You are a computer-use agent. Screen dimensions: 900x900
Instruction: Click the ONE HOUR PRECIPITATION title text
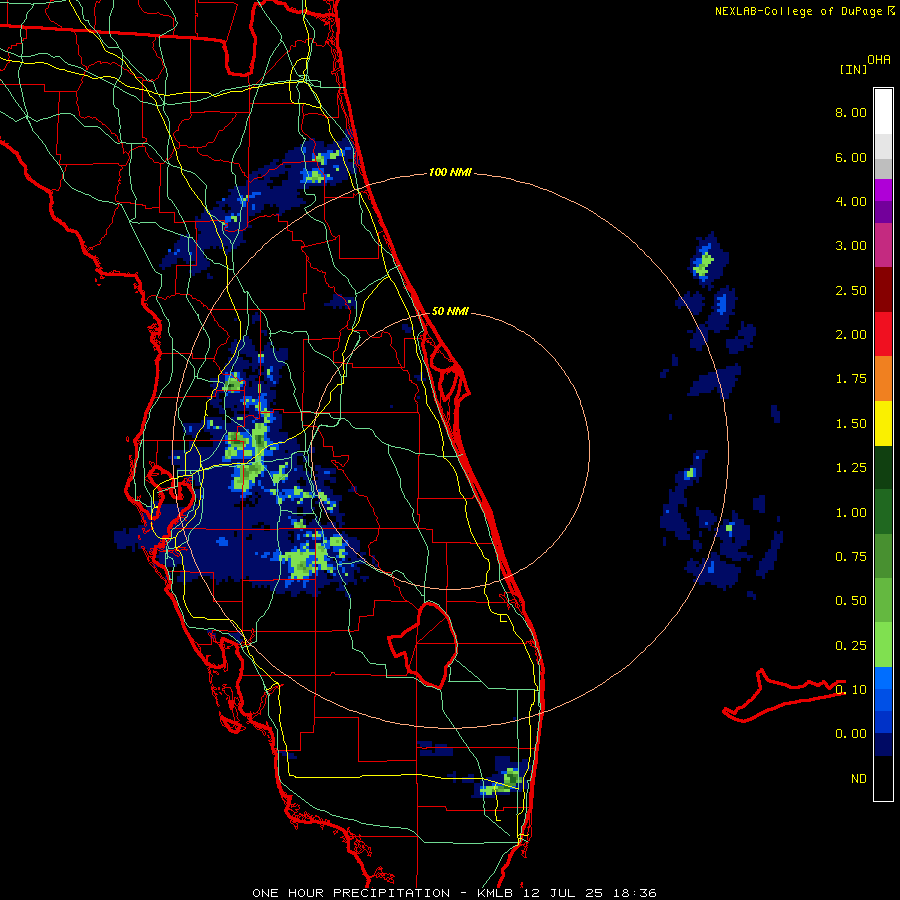coord(351,893)
